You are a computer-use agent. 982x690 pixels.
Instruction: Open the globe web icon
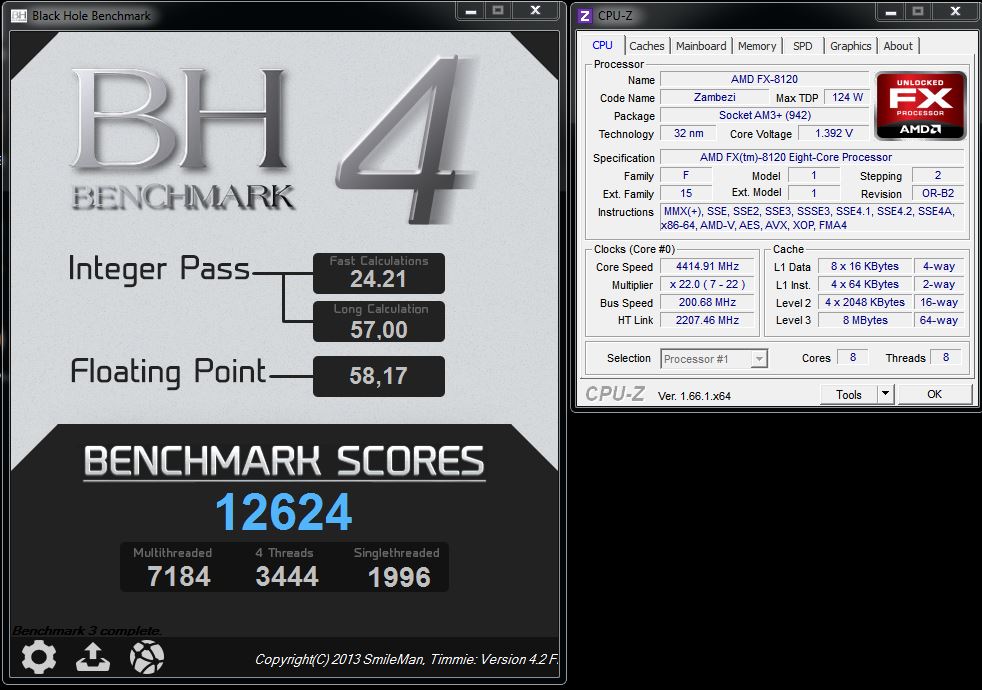pyautogui.click(x=147, y=657)
